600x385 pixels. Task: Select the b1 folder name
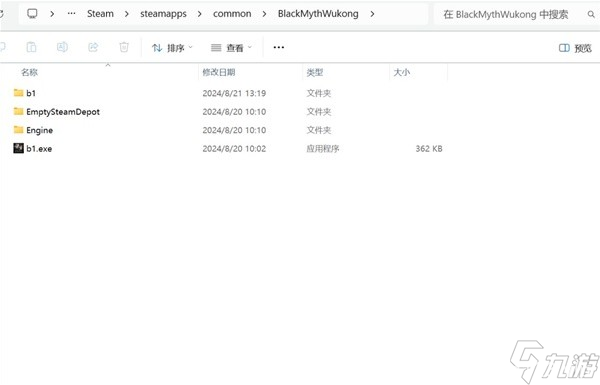tap(31, 93)
